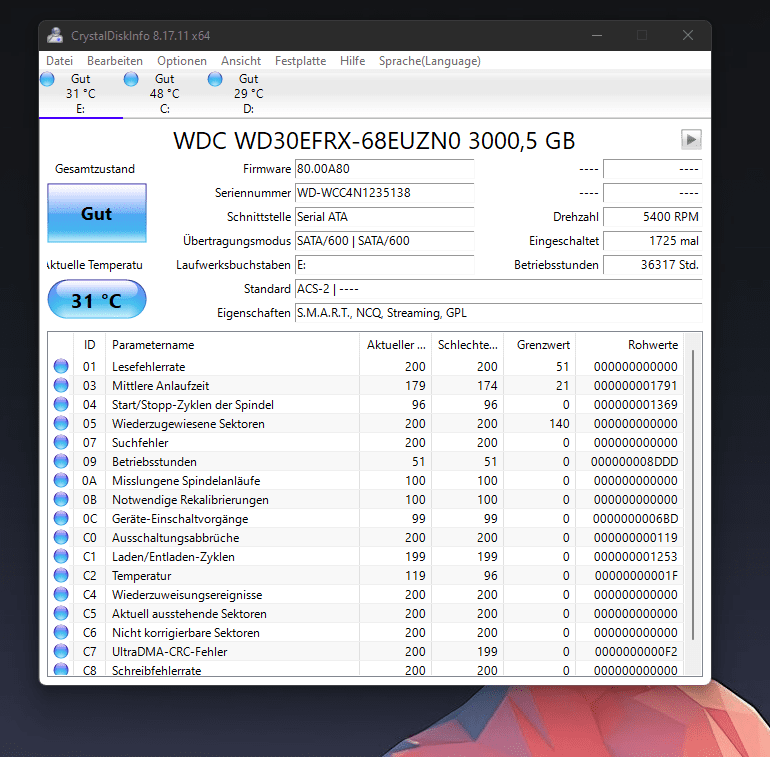The width and height of the screenshot is (770, 757).
Task: Click the SMART list vertical scrollbar
Action: [x=692, y=495]
